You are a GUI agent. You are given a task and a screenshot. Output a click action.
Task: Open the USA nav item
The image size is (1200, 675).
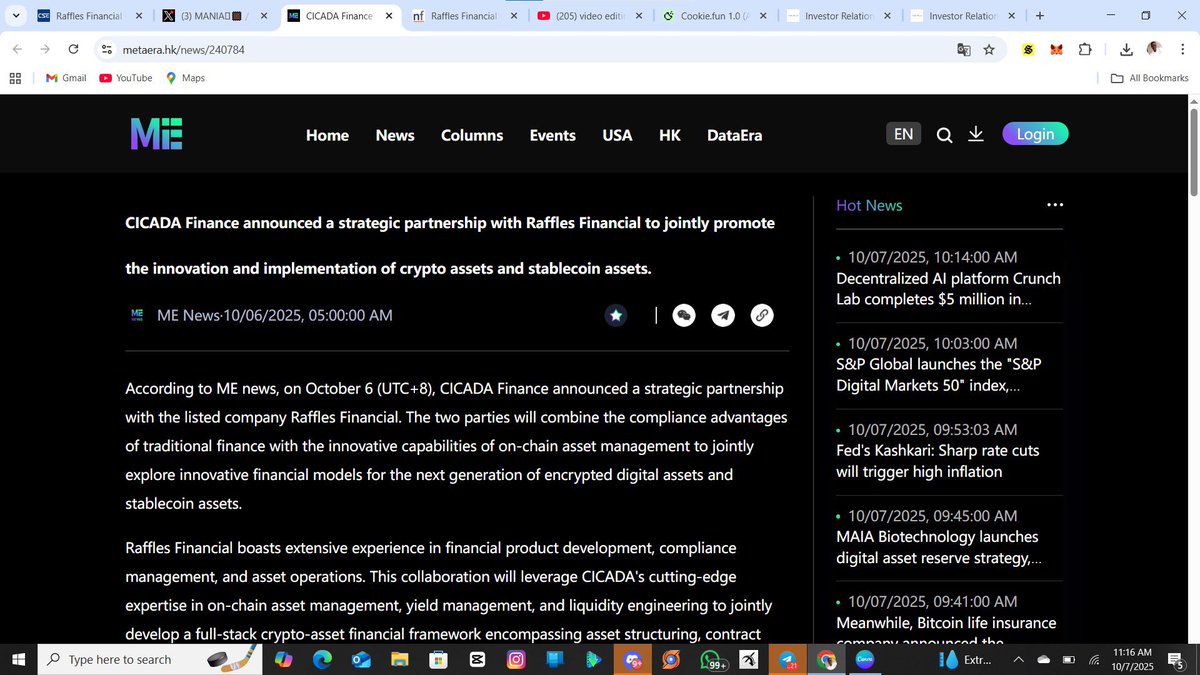pyautogui.click(x=617, y=135)
